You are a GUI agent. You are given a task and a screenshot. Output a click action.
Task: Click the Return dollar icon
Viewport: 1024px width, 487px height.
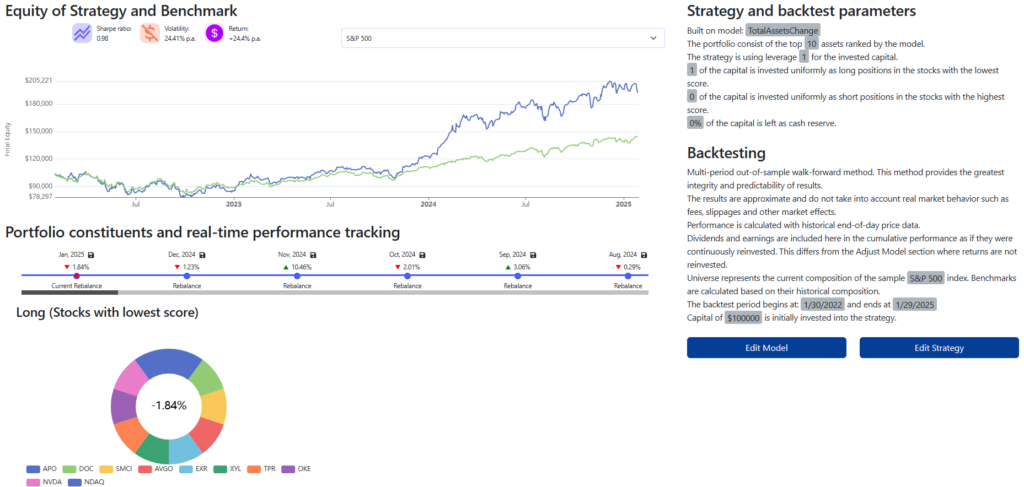pos(214,34)
